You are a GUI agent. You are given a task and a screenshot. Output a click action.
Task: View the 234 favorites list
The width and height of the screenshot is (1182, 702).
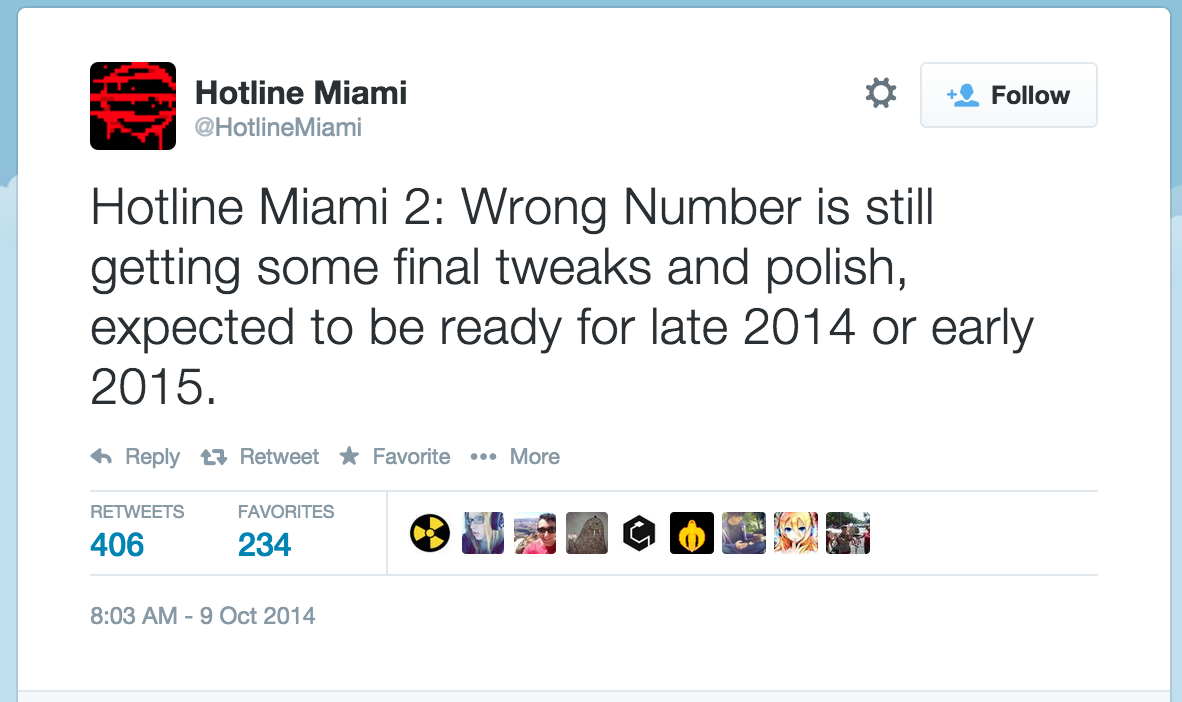tap(265, 545)
